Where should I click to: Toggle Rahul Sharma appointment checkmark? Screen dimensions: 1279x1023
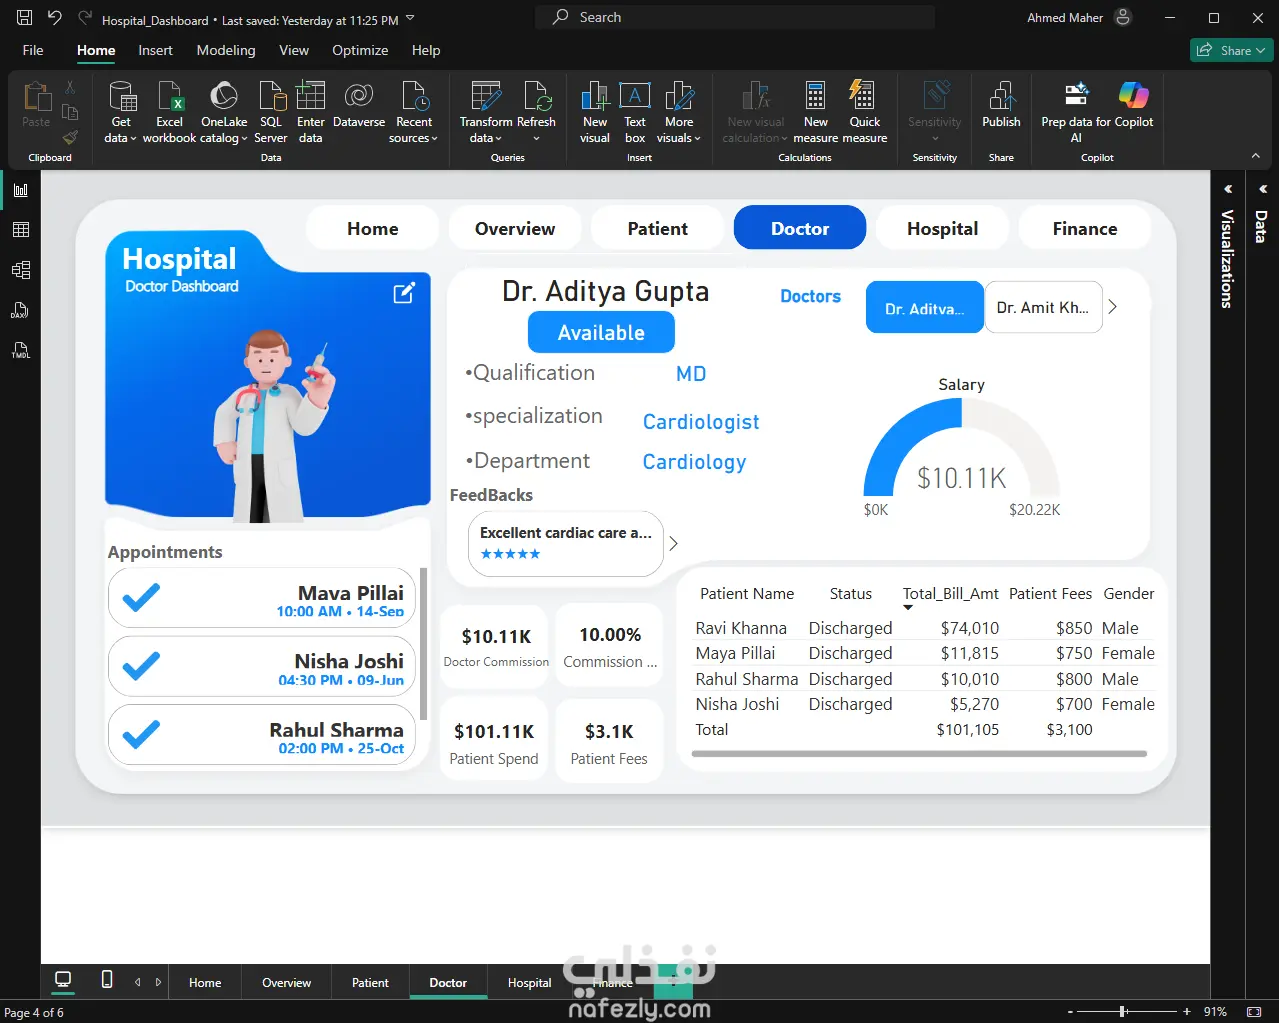(x=141, y=735)
